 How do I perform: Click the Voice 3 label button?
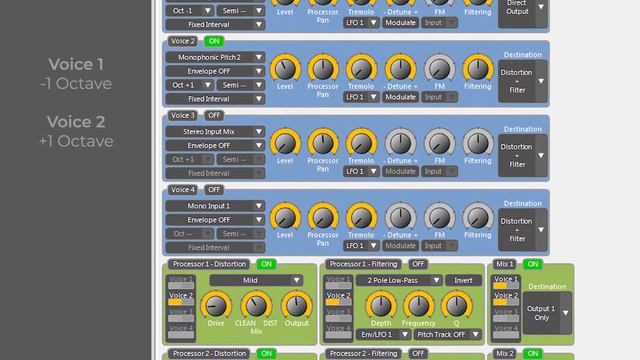[x=182, y=116]
